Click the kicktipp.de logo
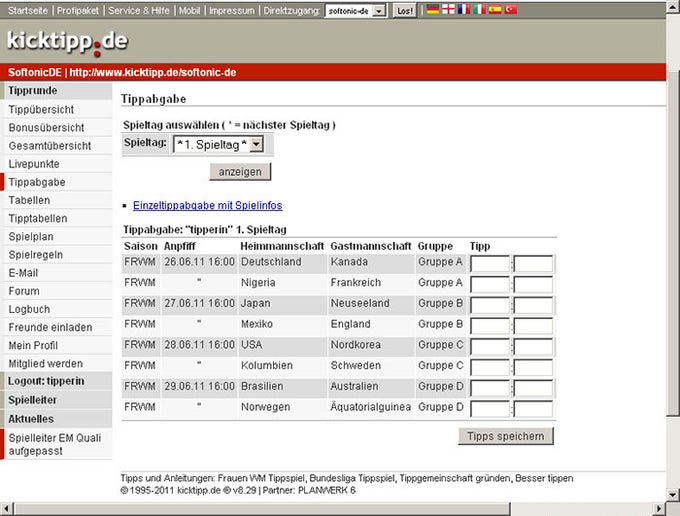This screenshot has width=680, height=516. click(x=67, y=42)
